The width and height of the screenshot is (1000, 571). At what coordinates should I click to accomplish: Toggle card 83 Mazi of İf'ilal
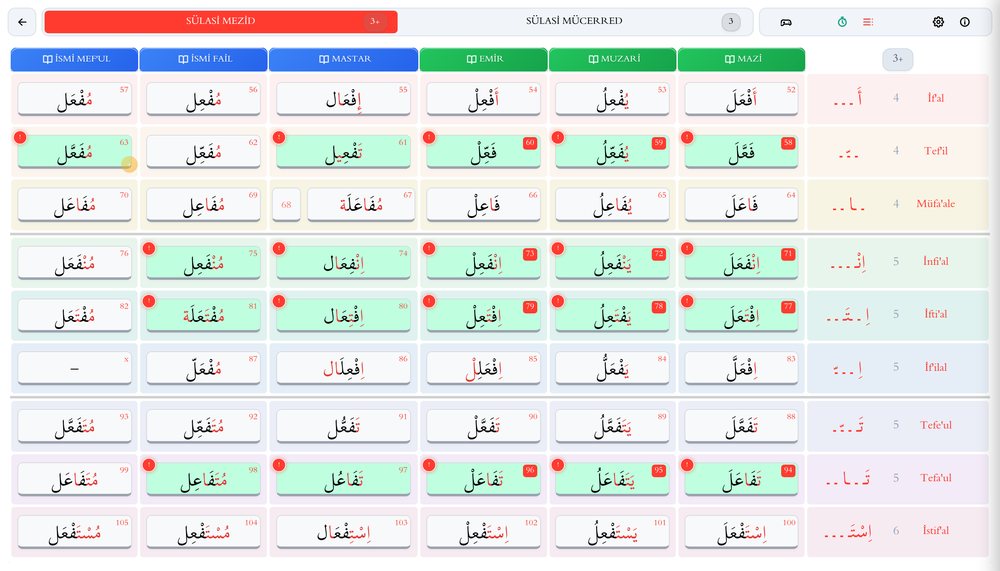(x=741, y=369)
